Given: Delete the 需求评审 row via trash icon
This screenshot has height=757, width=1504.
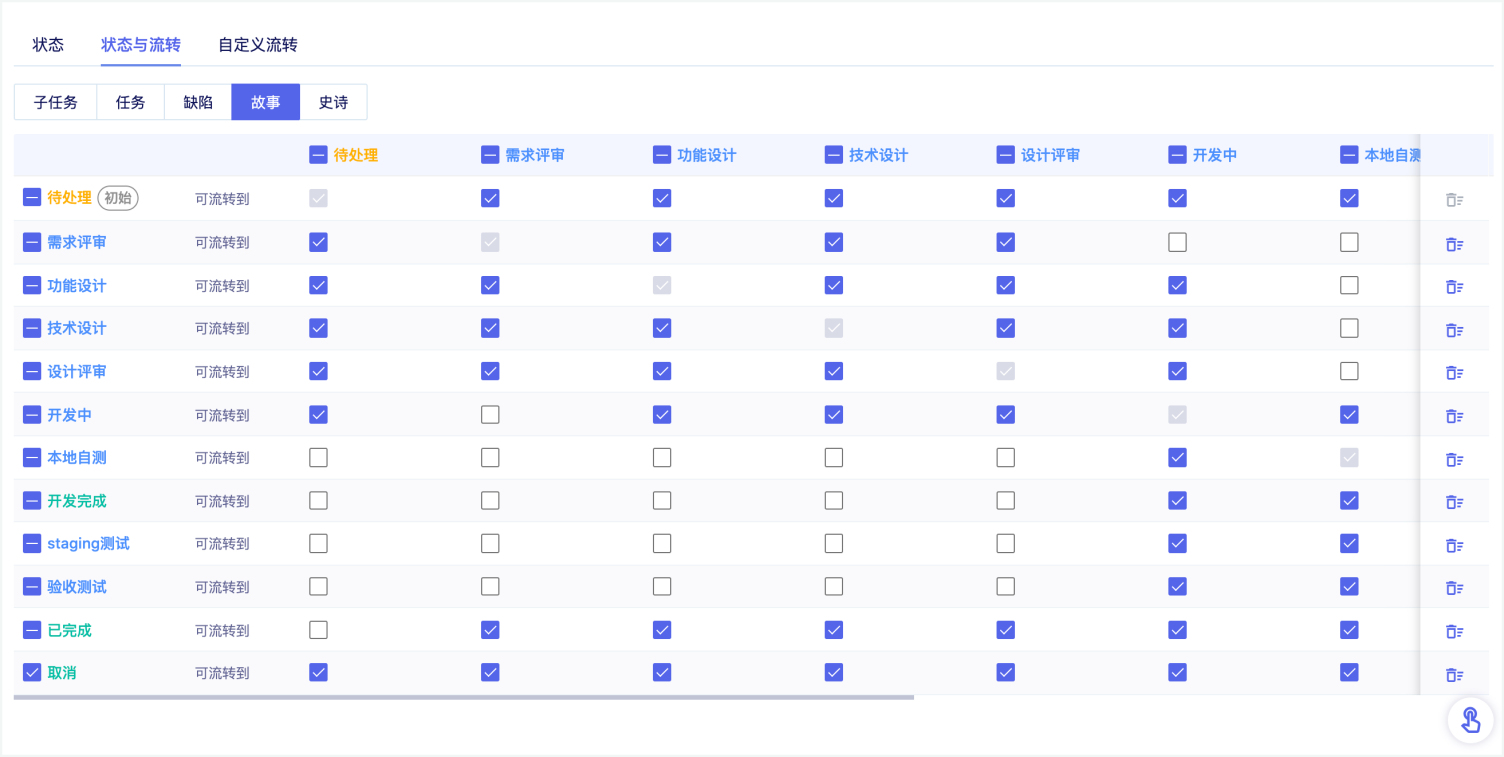Looking at the screenshot, I should pyautogui.click(x=1454, y=243).
